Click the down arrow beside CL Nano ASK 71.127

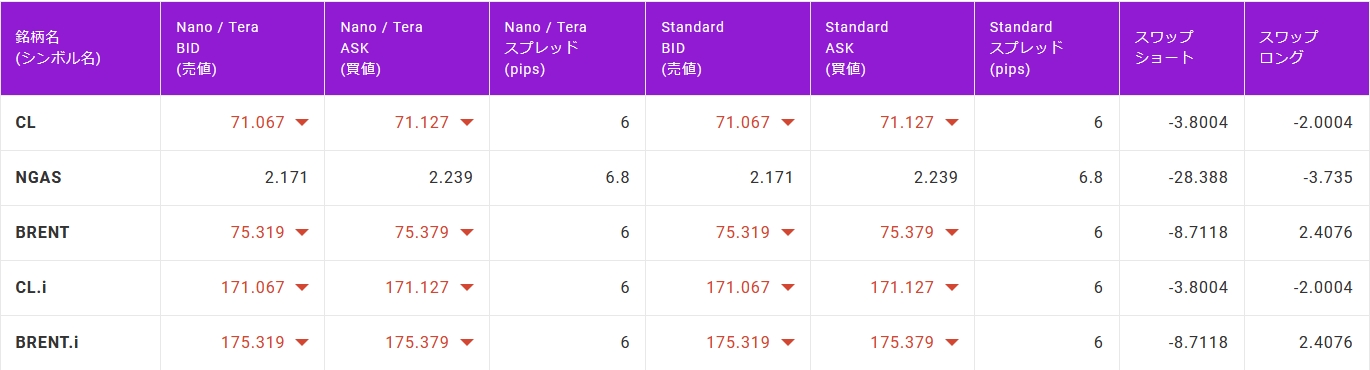click(466, 123)
